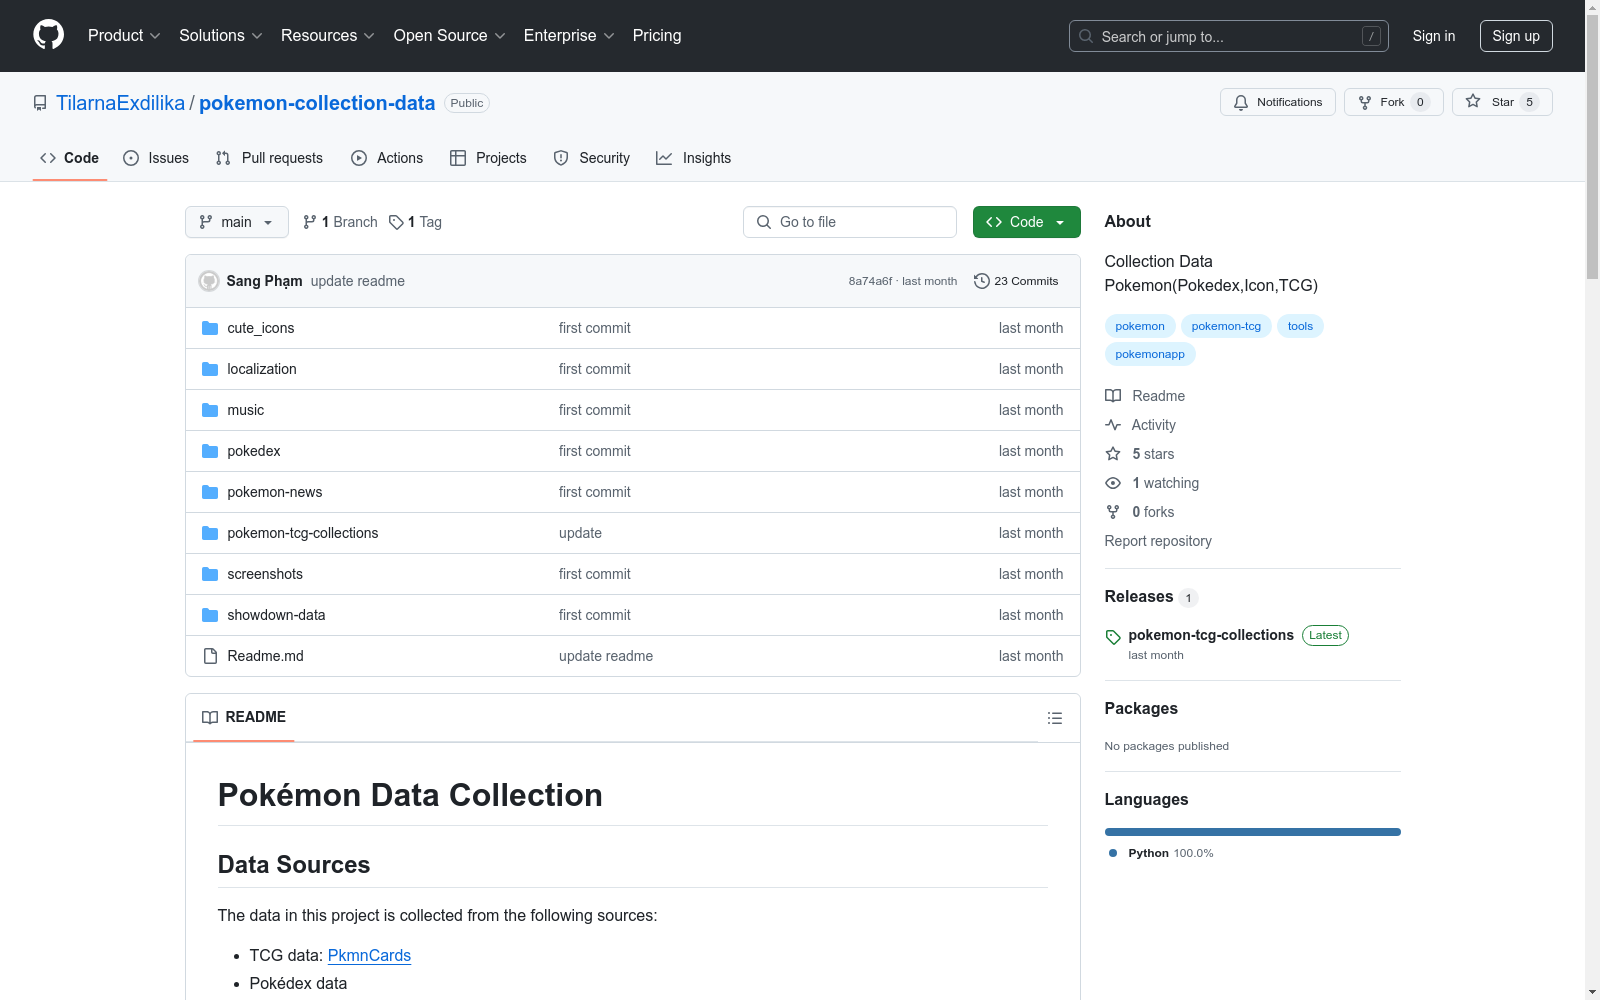The image size is (1600, 1000).
Task: Click the book icon in README tab
Action: pyautogui.click(x=210, y=717)
